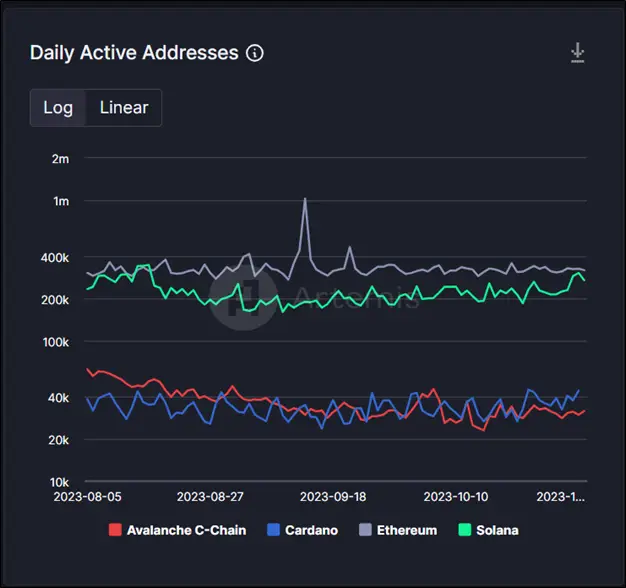The height and width of the screenshot is (588, 626).
Task: Click the Avalanche C-Chain legend label
Action: [x=186, y=530]
